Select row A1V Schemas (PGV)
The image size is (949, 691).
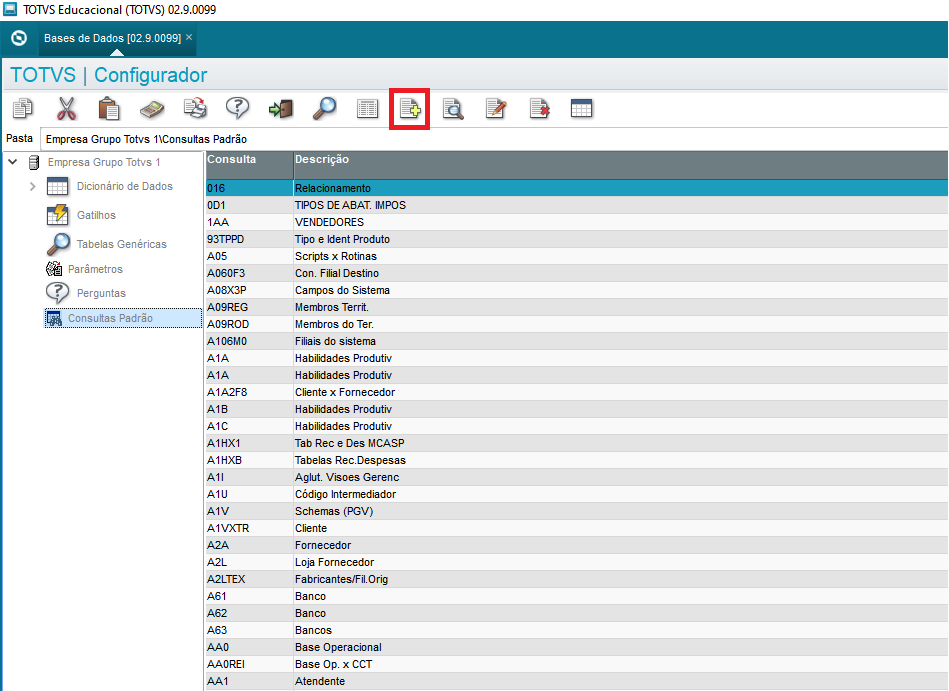(x=577, y=511)
